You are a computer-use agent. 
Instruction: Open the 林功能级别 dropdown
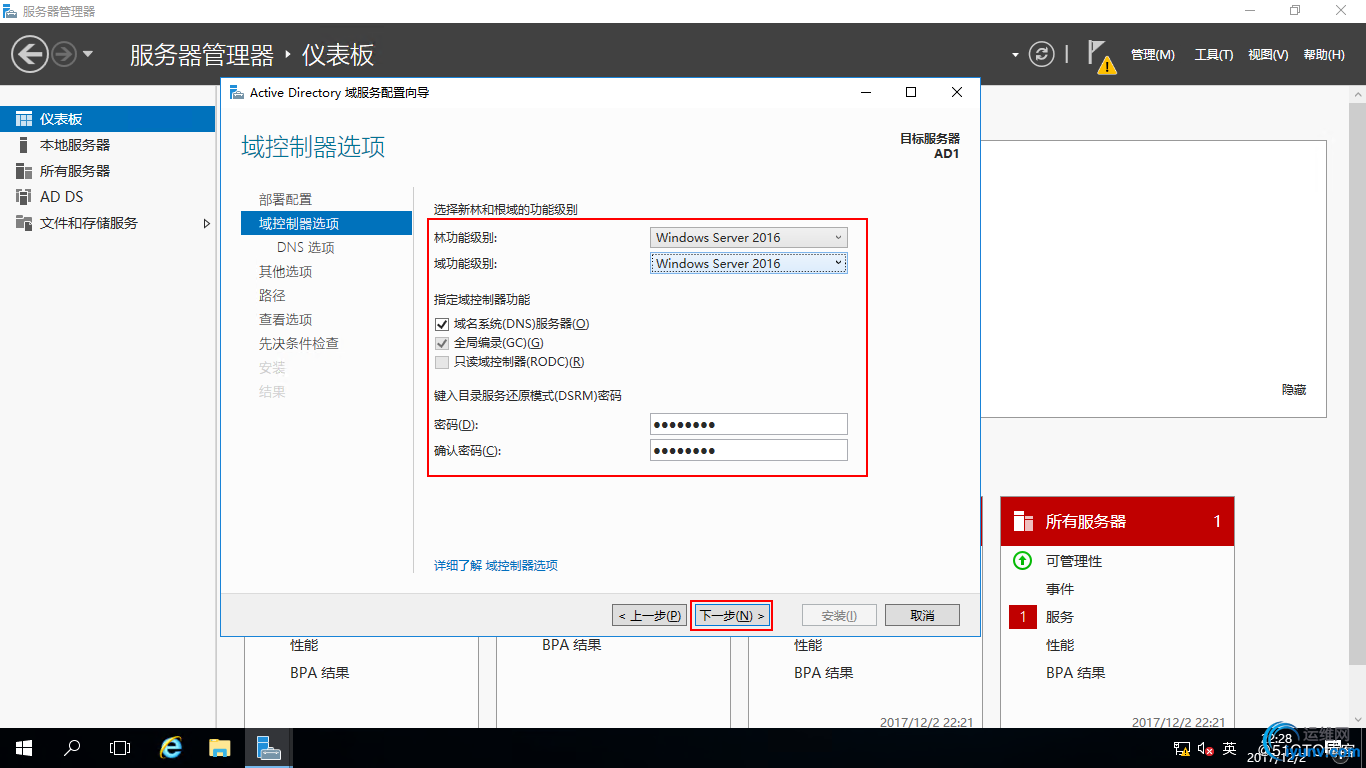click(749, 237)
